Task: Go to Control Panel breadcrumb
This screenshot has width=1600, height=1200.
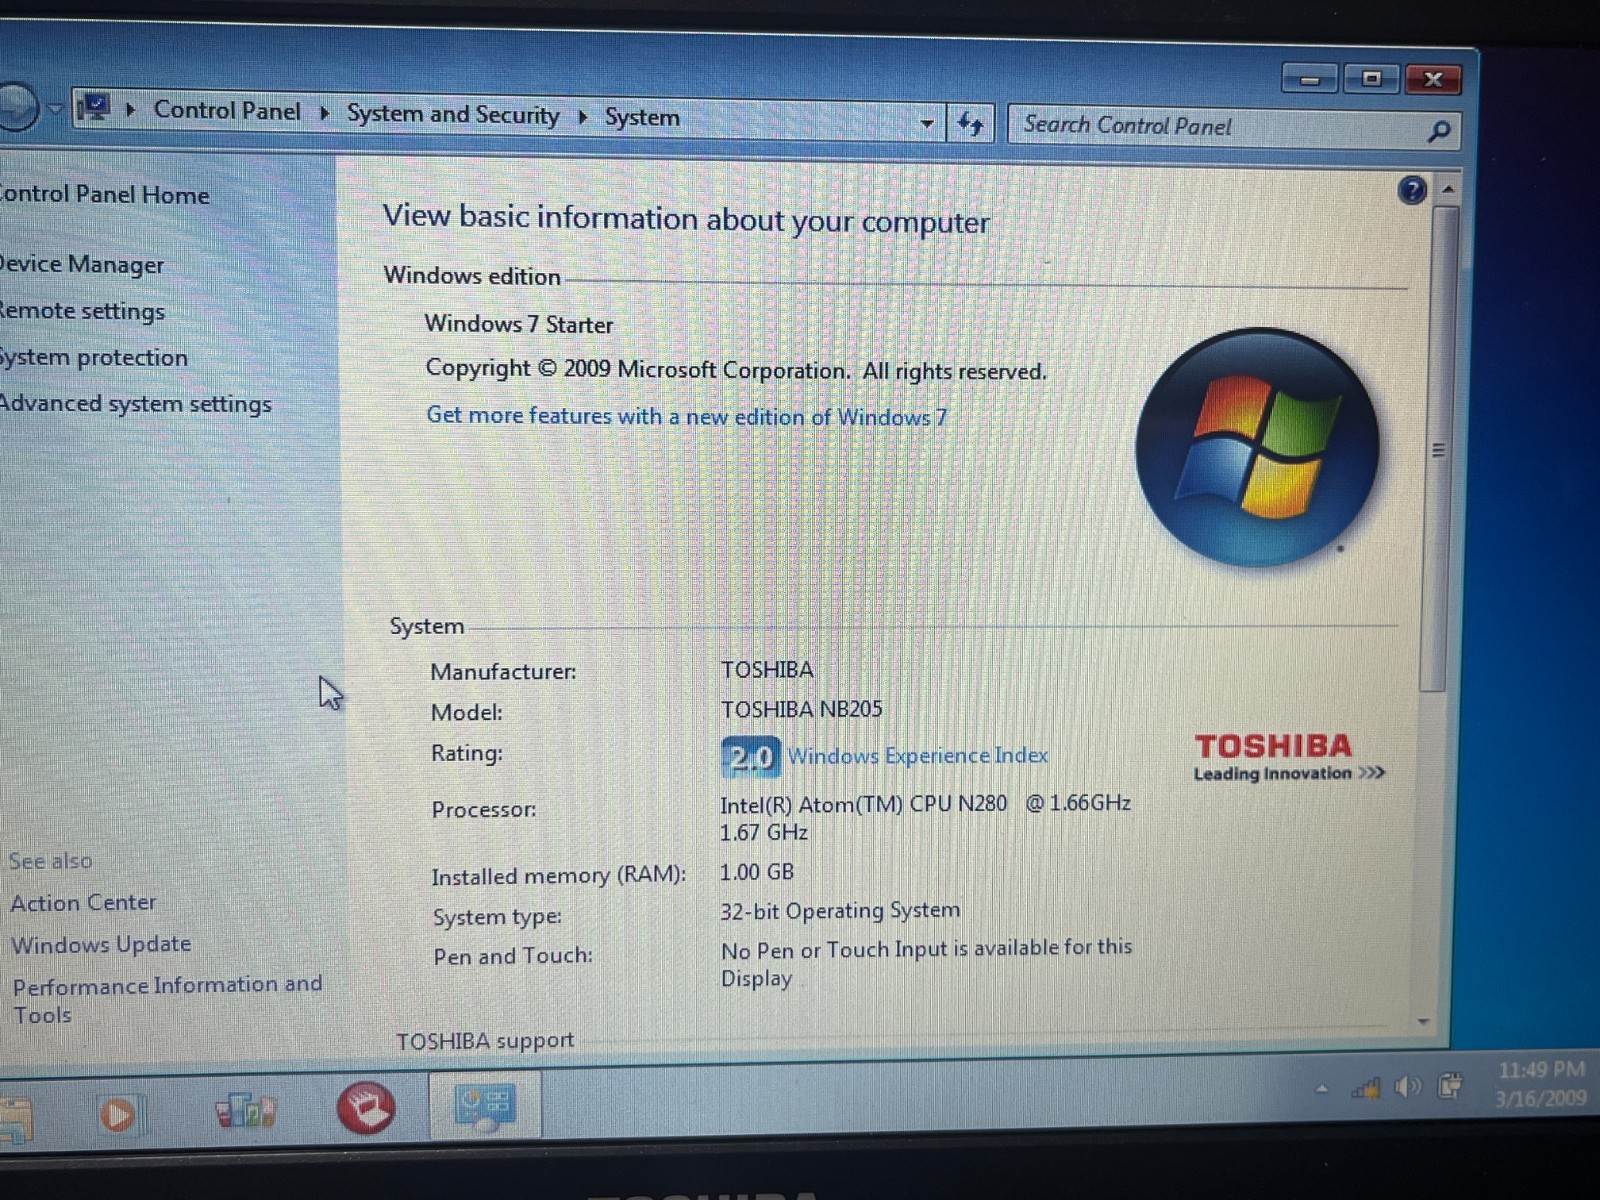Action: pos(227,111)
